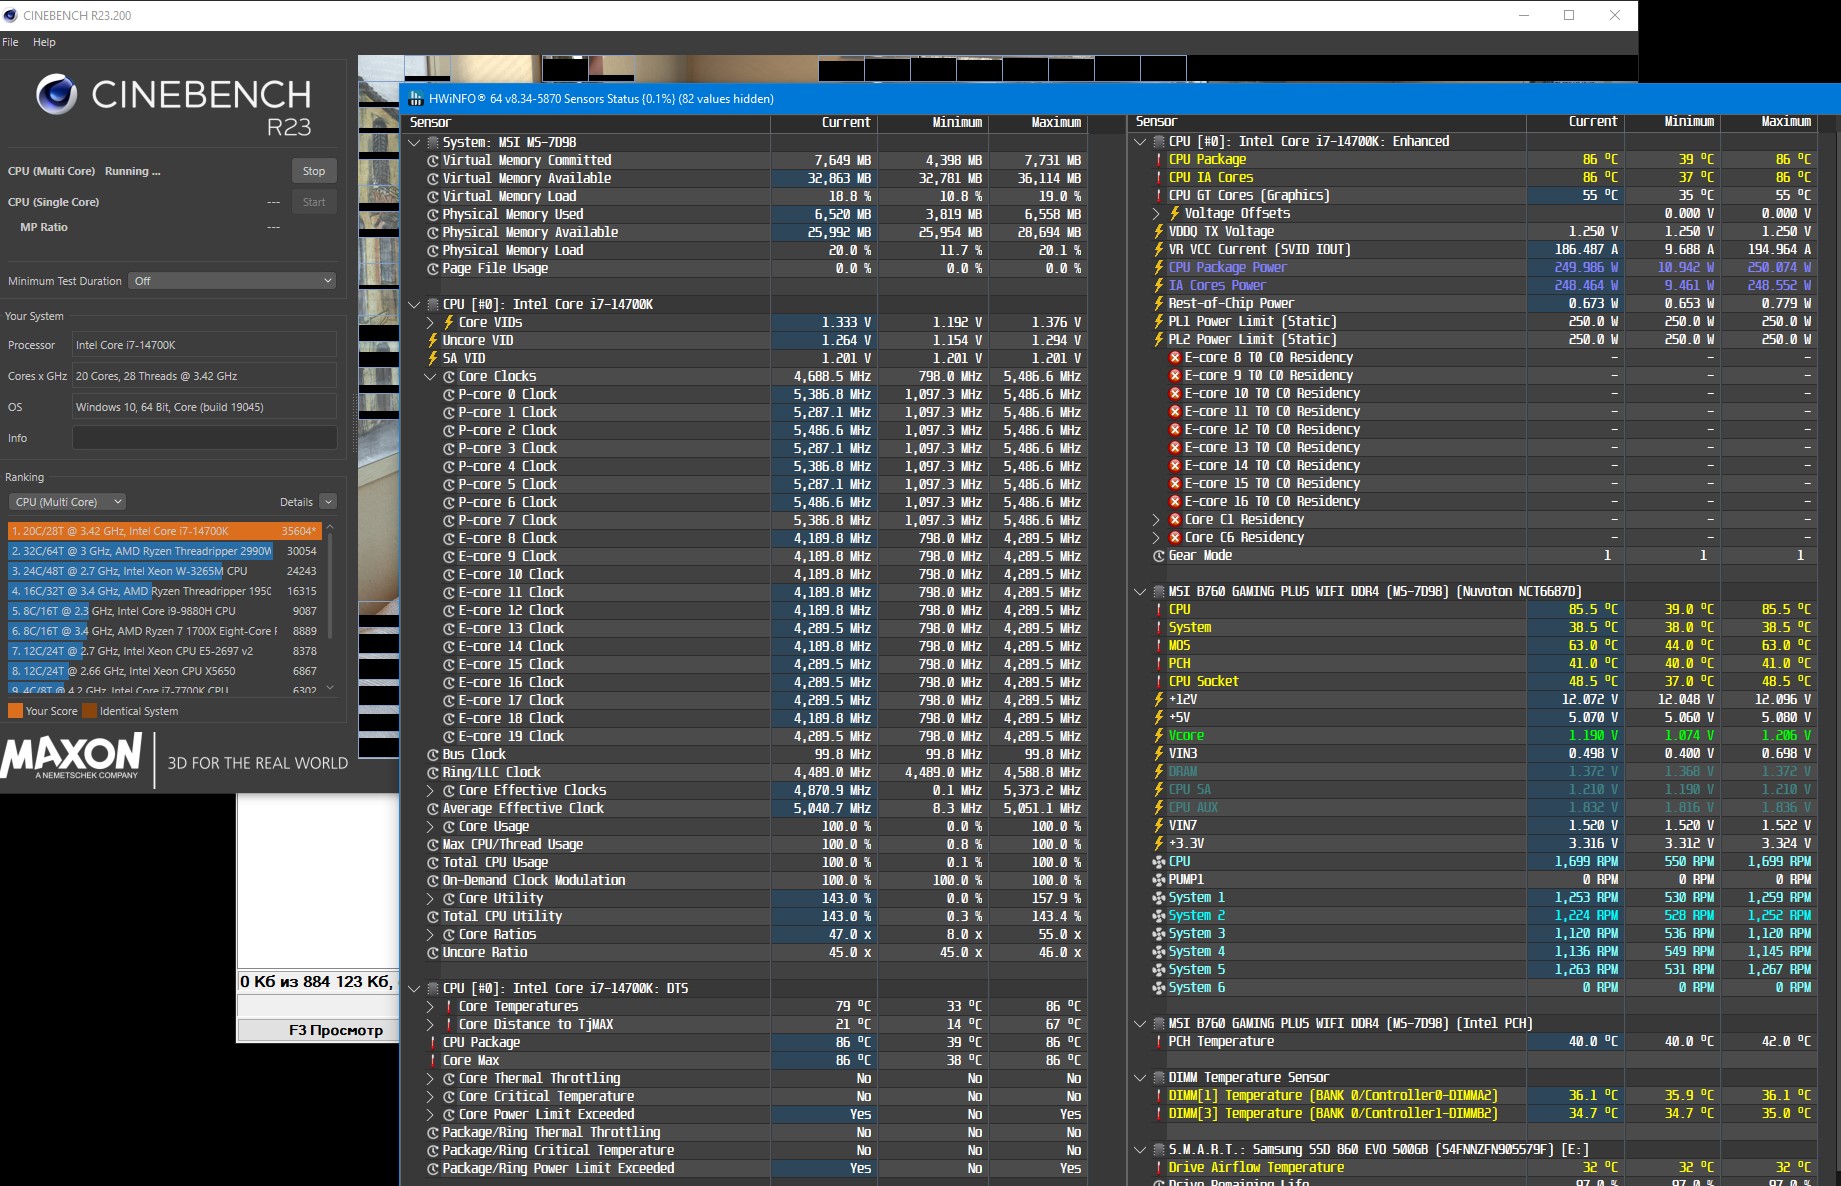This screenshot has height=1186, width=1841.
Task: Click the Cinebench app icon in its title bar
Action: click(12, 15)
